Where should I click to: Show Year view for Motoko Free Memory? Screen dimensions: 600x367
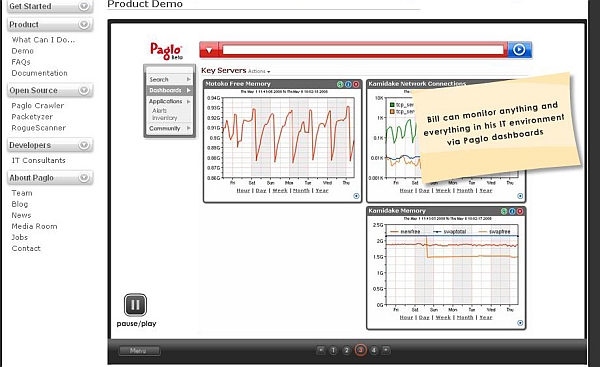(x=322, y=191)
